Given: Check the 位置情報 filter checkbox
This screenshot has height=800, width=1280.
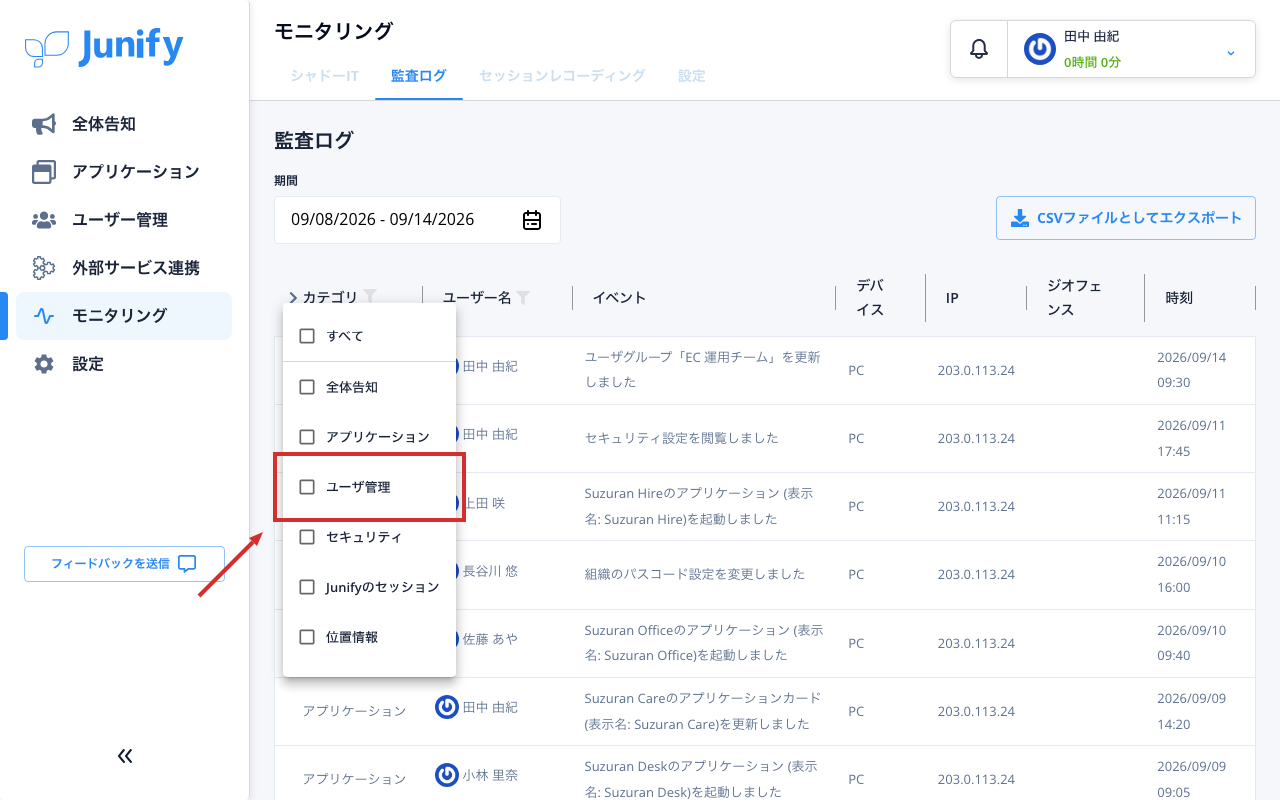Looking at the screenshot, I should coord(307,637).
